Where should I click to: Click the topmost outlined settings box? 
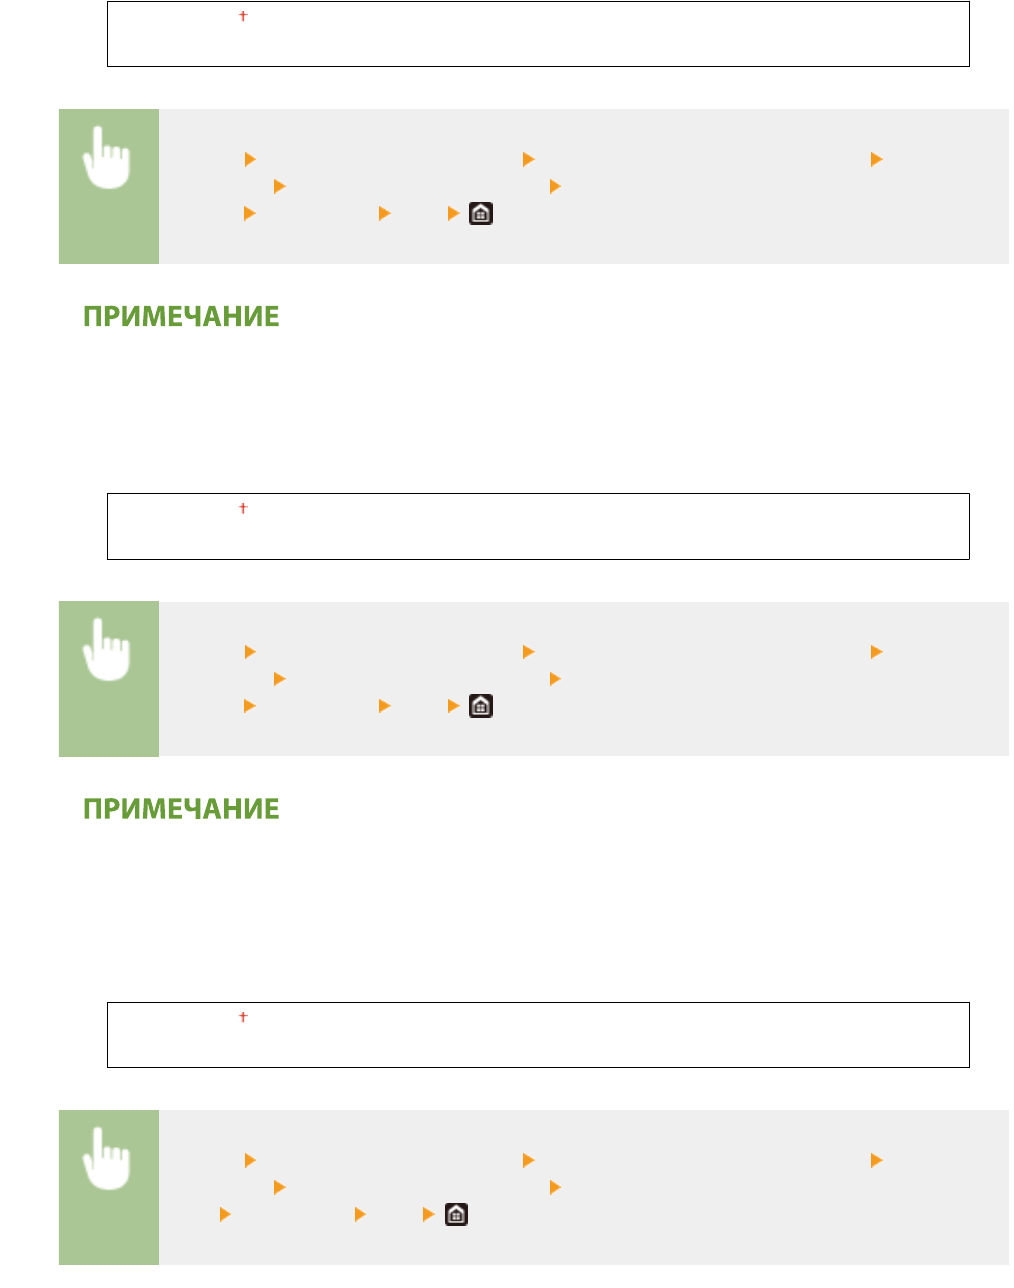[x=538, y=35]
